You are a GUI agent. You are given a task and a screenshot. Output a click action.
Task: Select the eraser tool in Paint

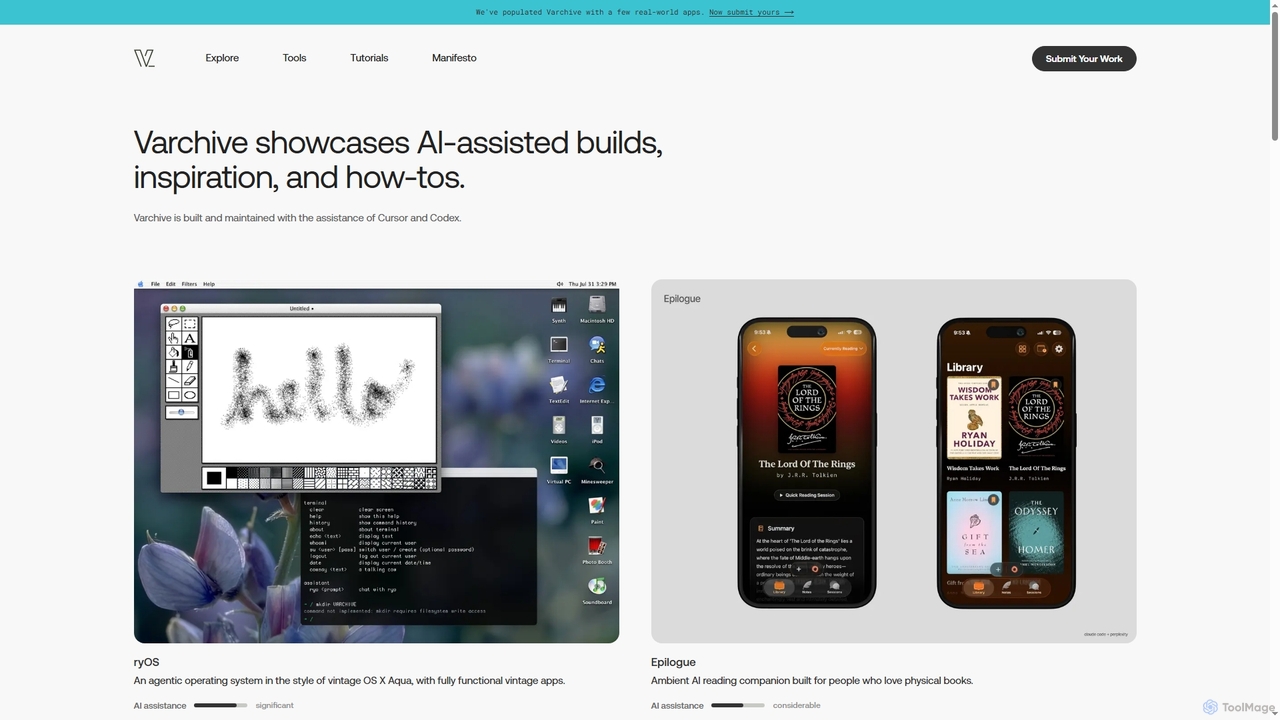click(189, 381)
